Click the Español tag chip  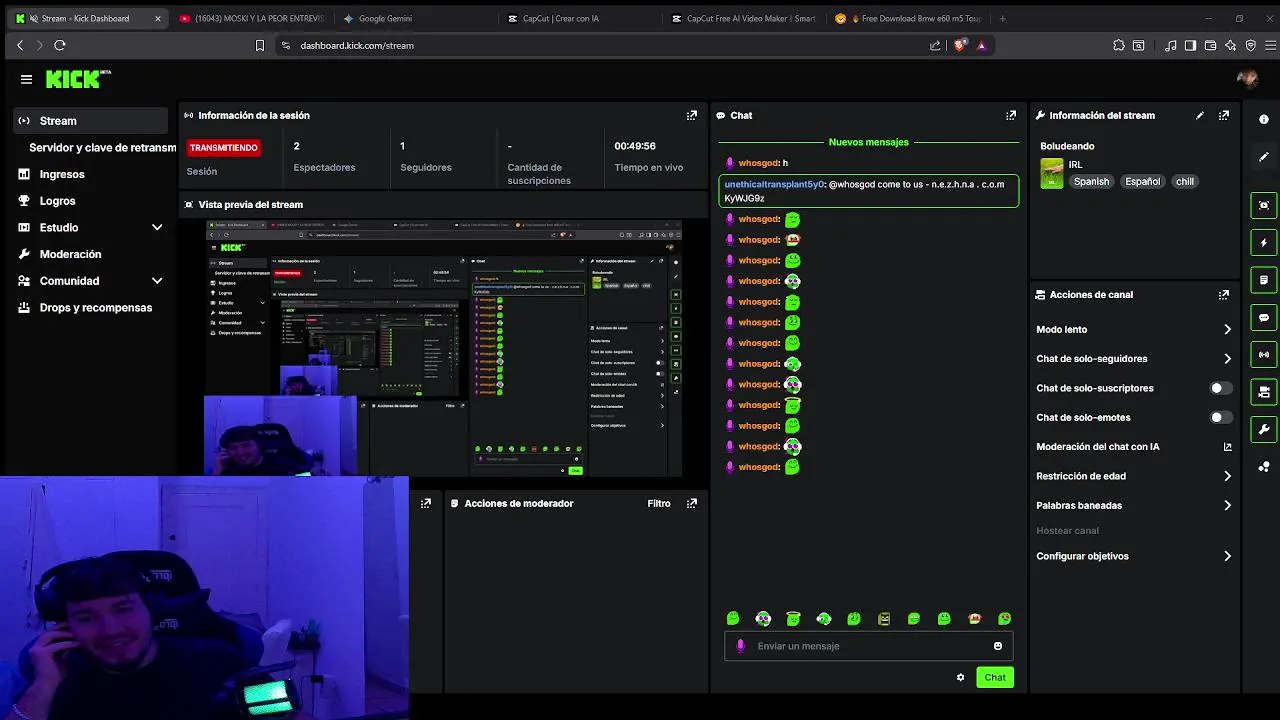(x=1142, y=182)
